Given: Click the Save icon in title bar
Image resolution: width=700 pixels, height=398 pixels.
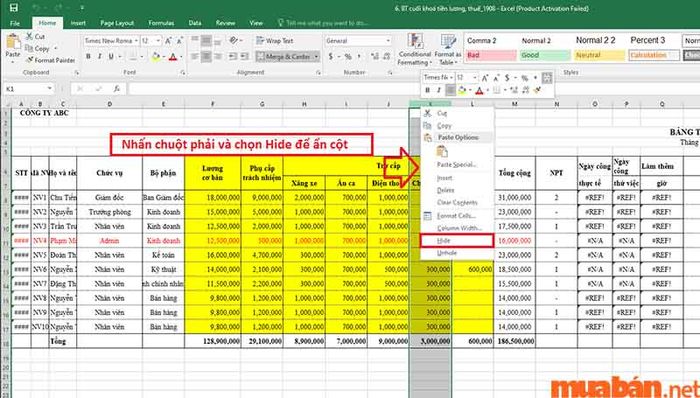Looking at the screenshot, I should [x=14, y=8].
